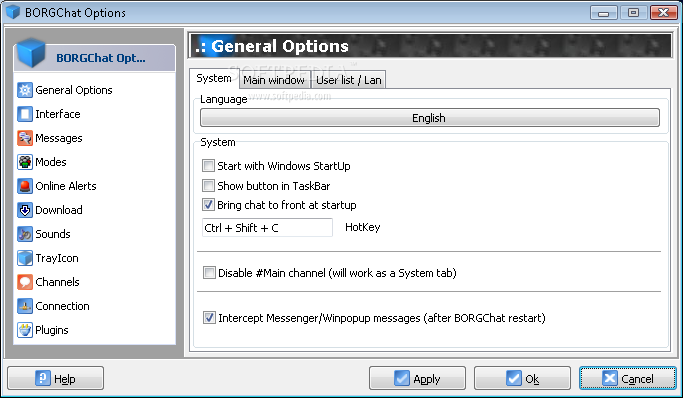Toggle Show button in TaskBar checkbox
This screenshot has height=398, width=683.
(x=208, y=186)
